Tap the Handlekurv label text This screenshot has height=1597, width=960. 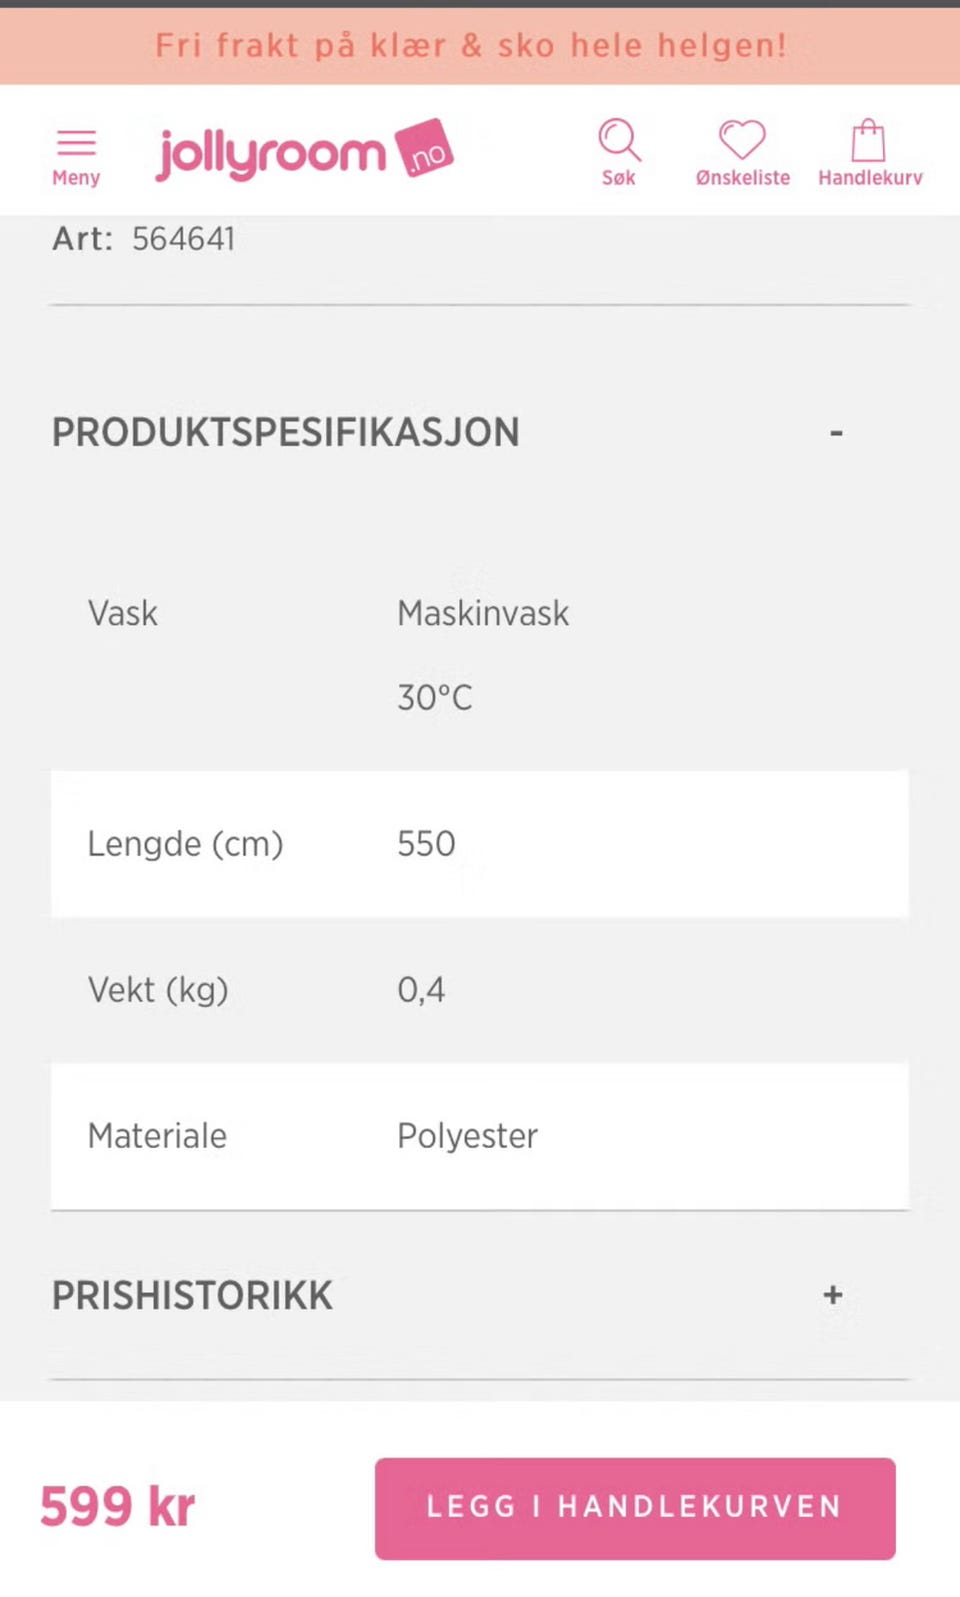tap(870, 178)
